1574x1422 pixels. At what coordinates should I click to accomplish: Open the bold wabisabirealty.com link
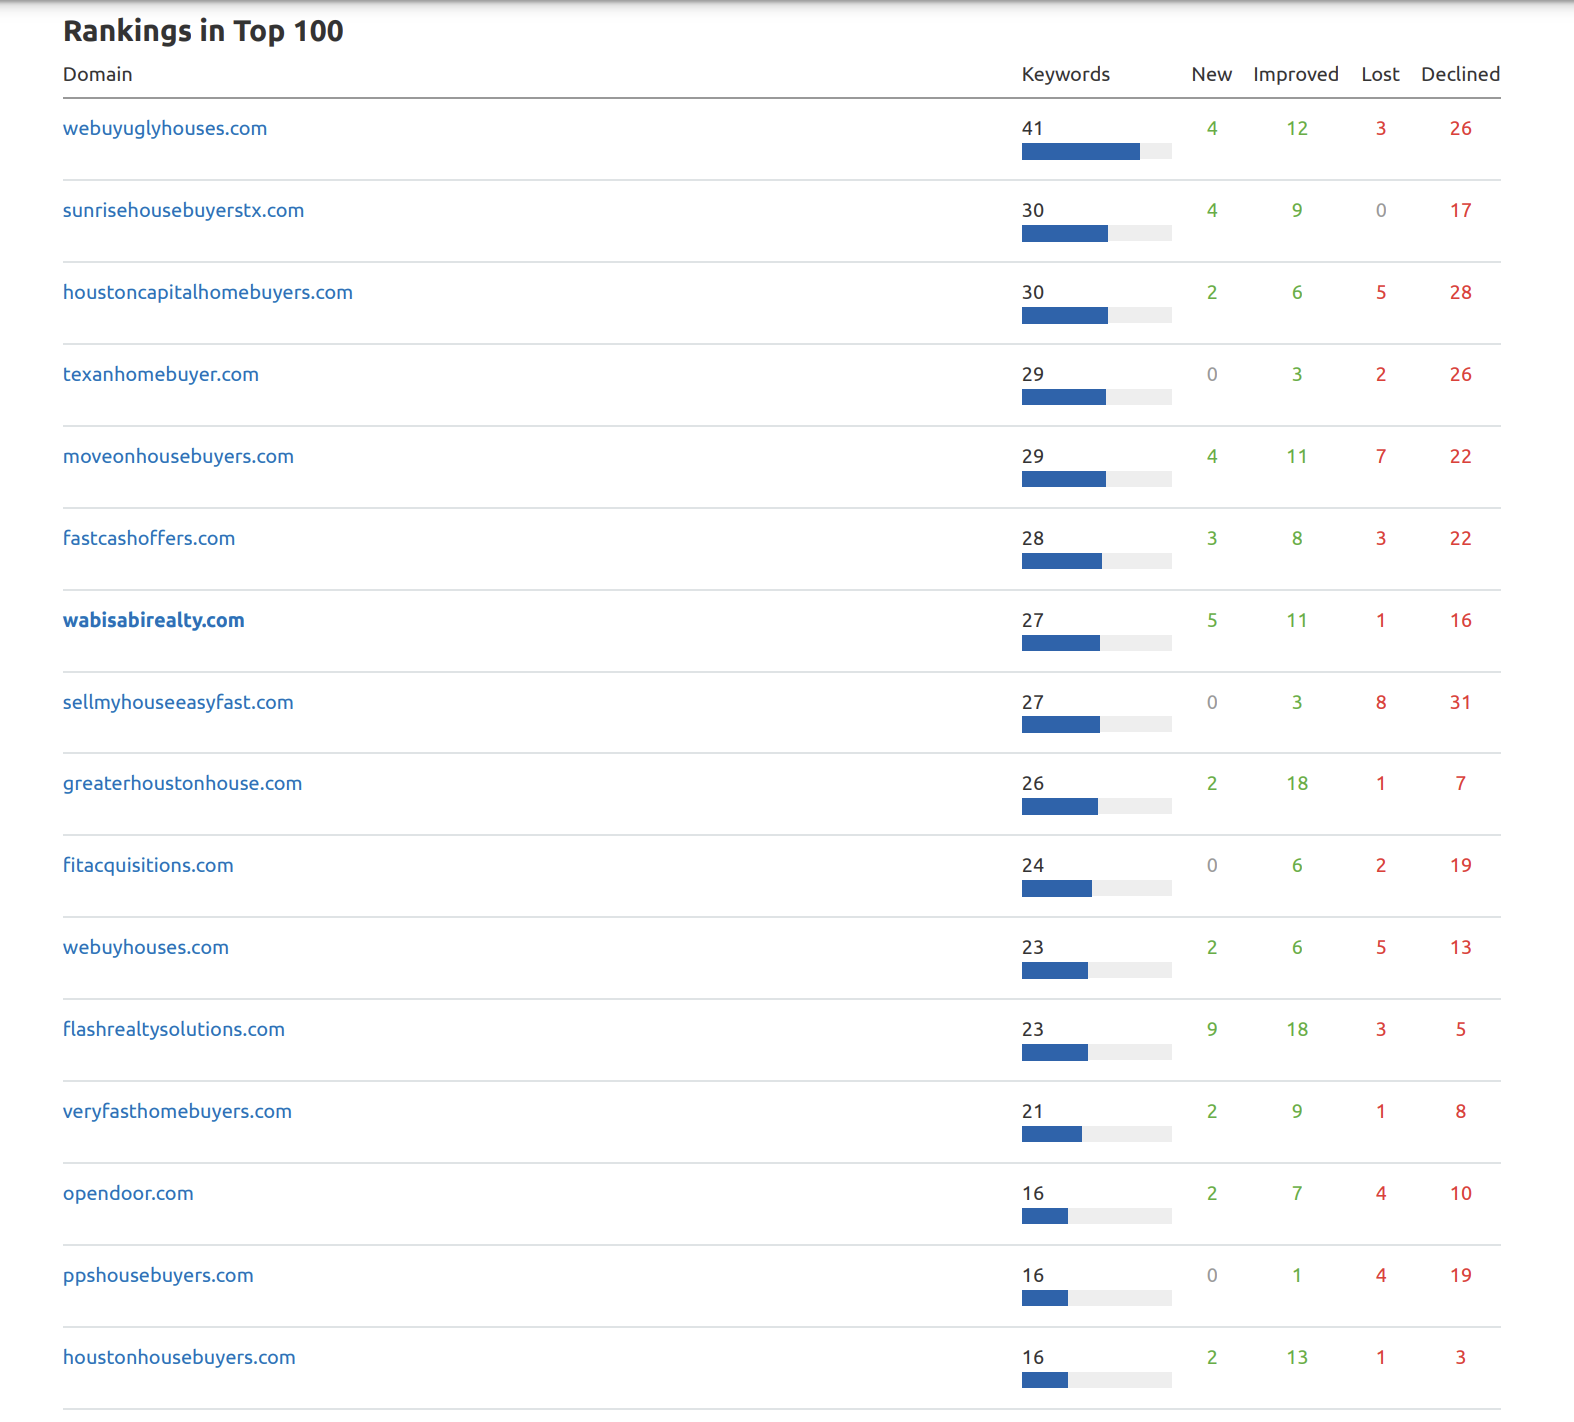[x=154, y=620]
